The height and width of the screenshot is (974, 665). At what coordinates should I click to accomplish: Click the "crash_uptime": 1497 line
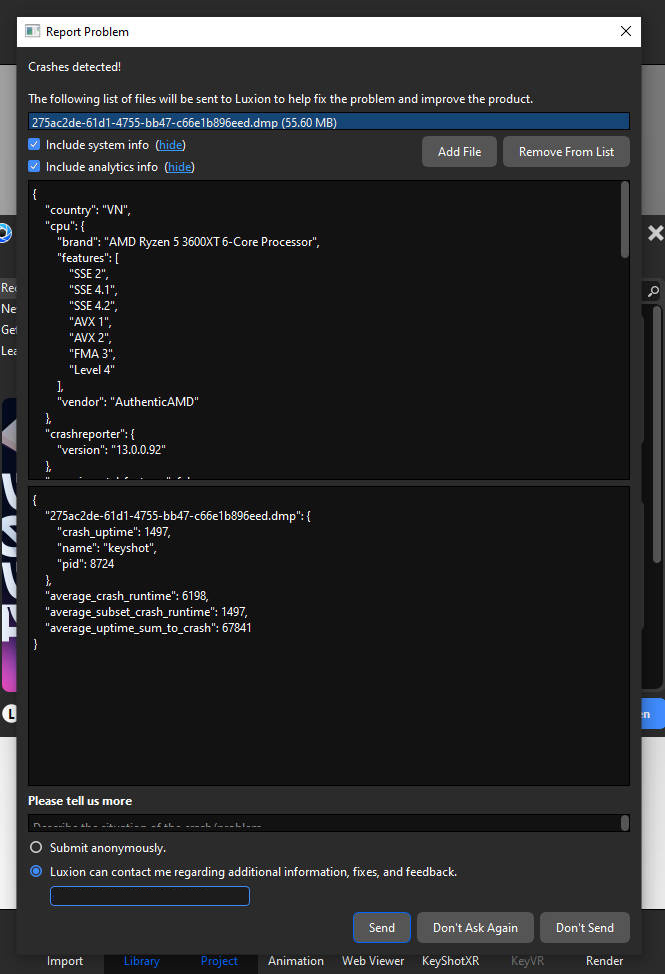click(114, 532)
